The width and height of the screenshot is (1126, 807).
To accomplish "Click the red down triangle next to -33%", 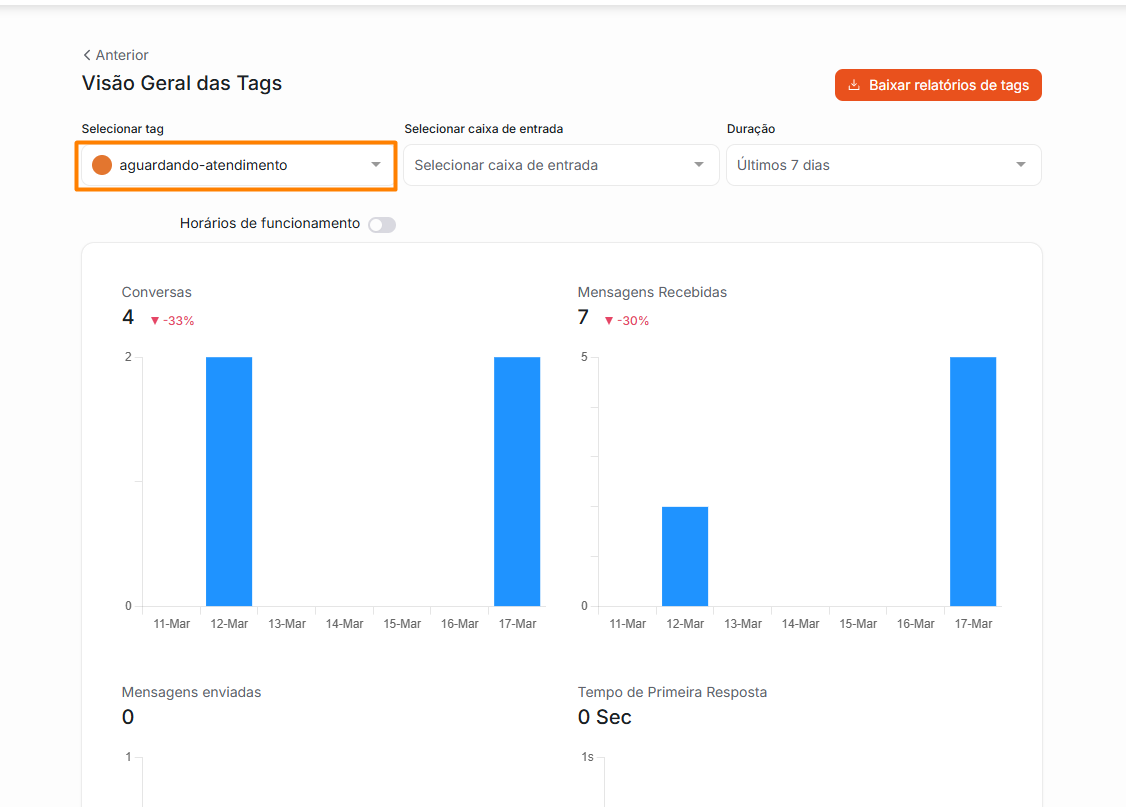I will coord(155,321).
